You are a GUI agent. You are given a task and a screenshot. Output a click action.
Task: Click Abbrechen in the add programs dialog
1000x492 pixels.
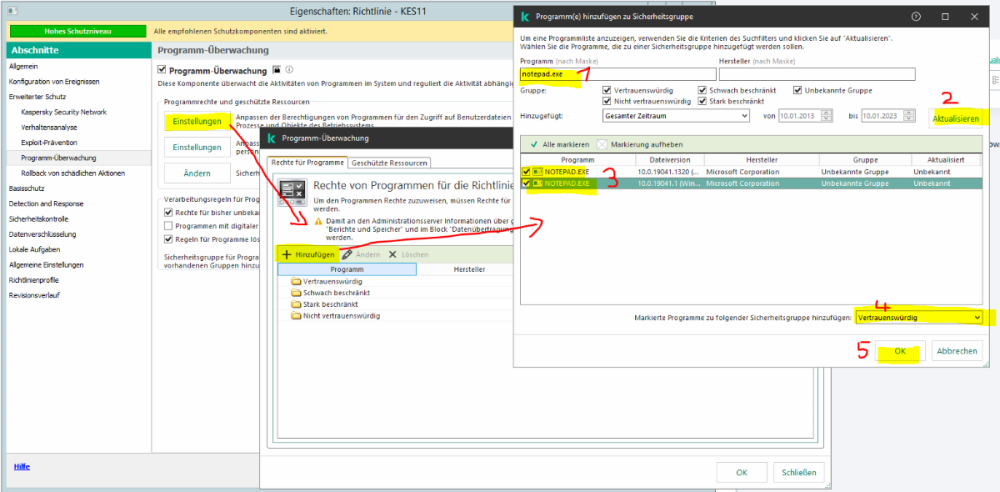(x=957, y=351)
